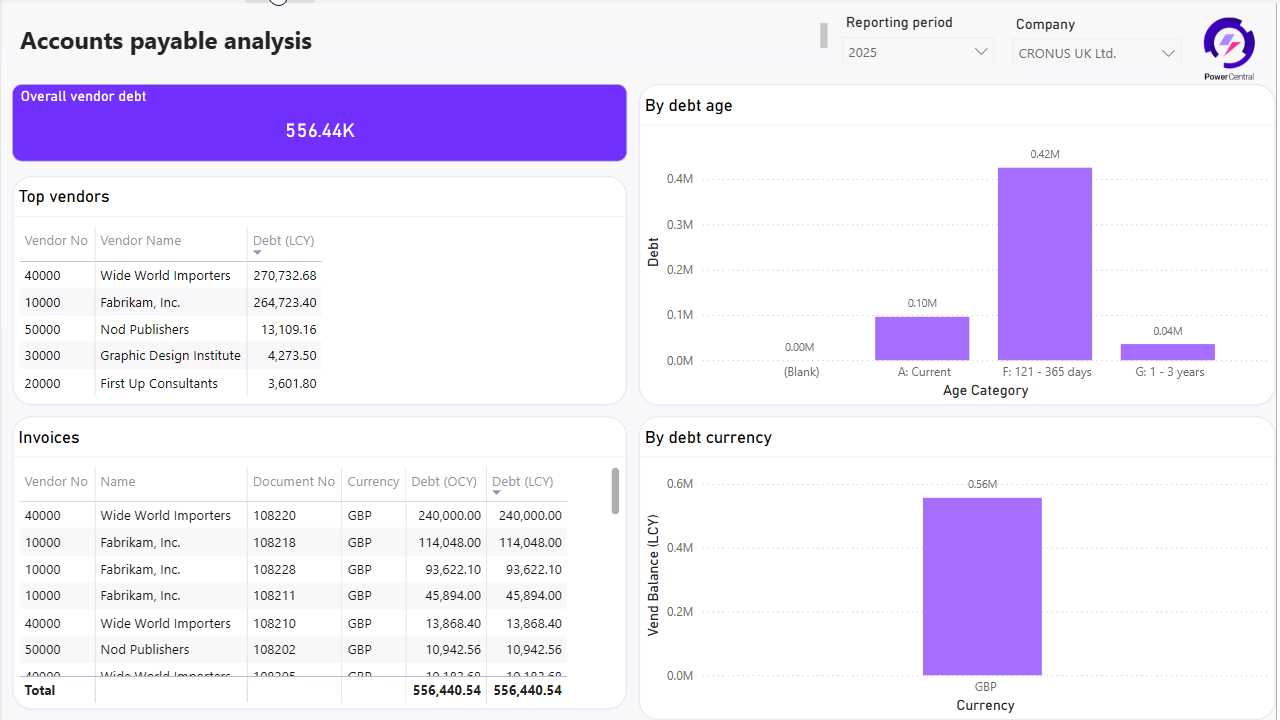This screenshot has width=1280, height=720.
Task: Select invoice document 108211
Action: pyautogui.click(x=274, y=595)
